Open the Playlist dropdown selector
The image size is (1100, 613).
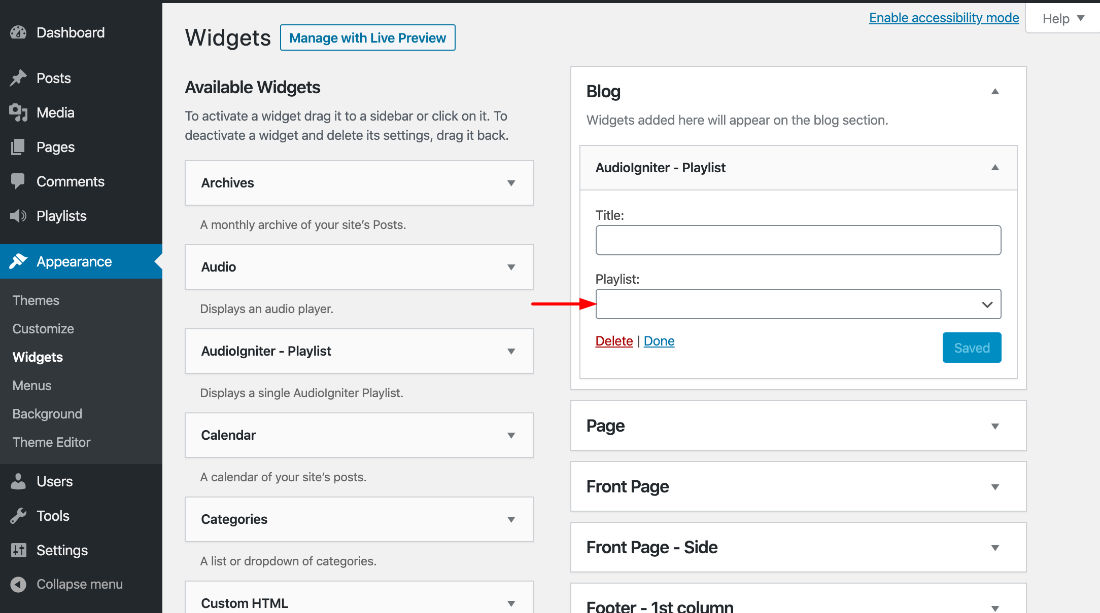point(798,304)
